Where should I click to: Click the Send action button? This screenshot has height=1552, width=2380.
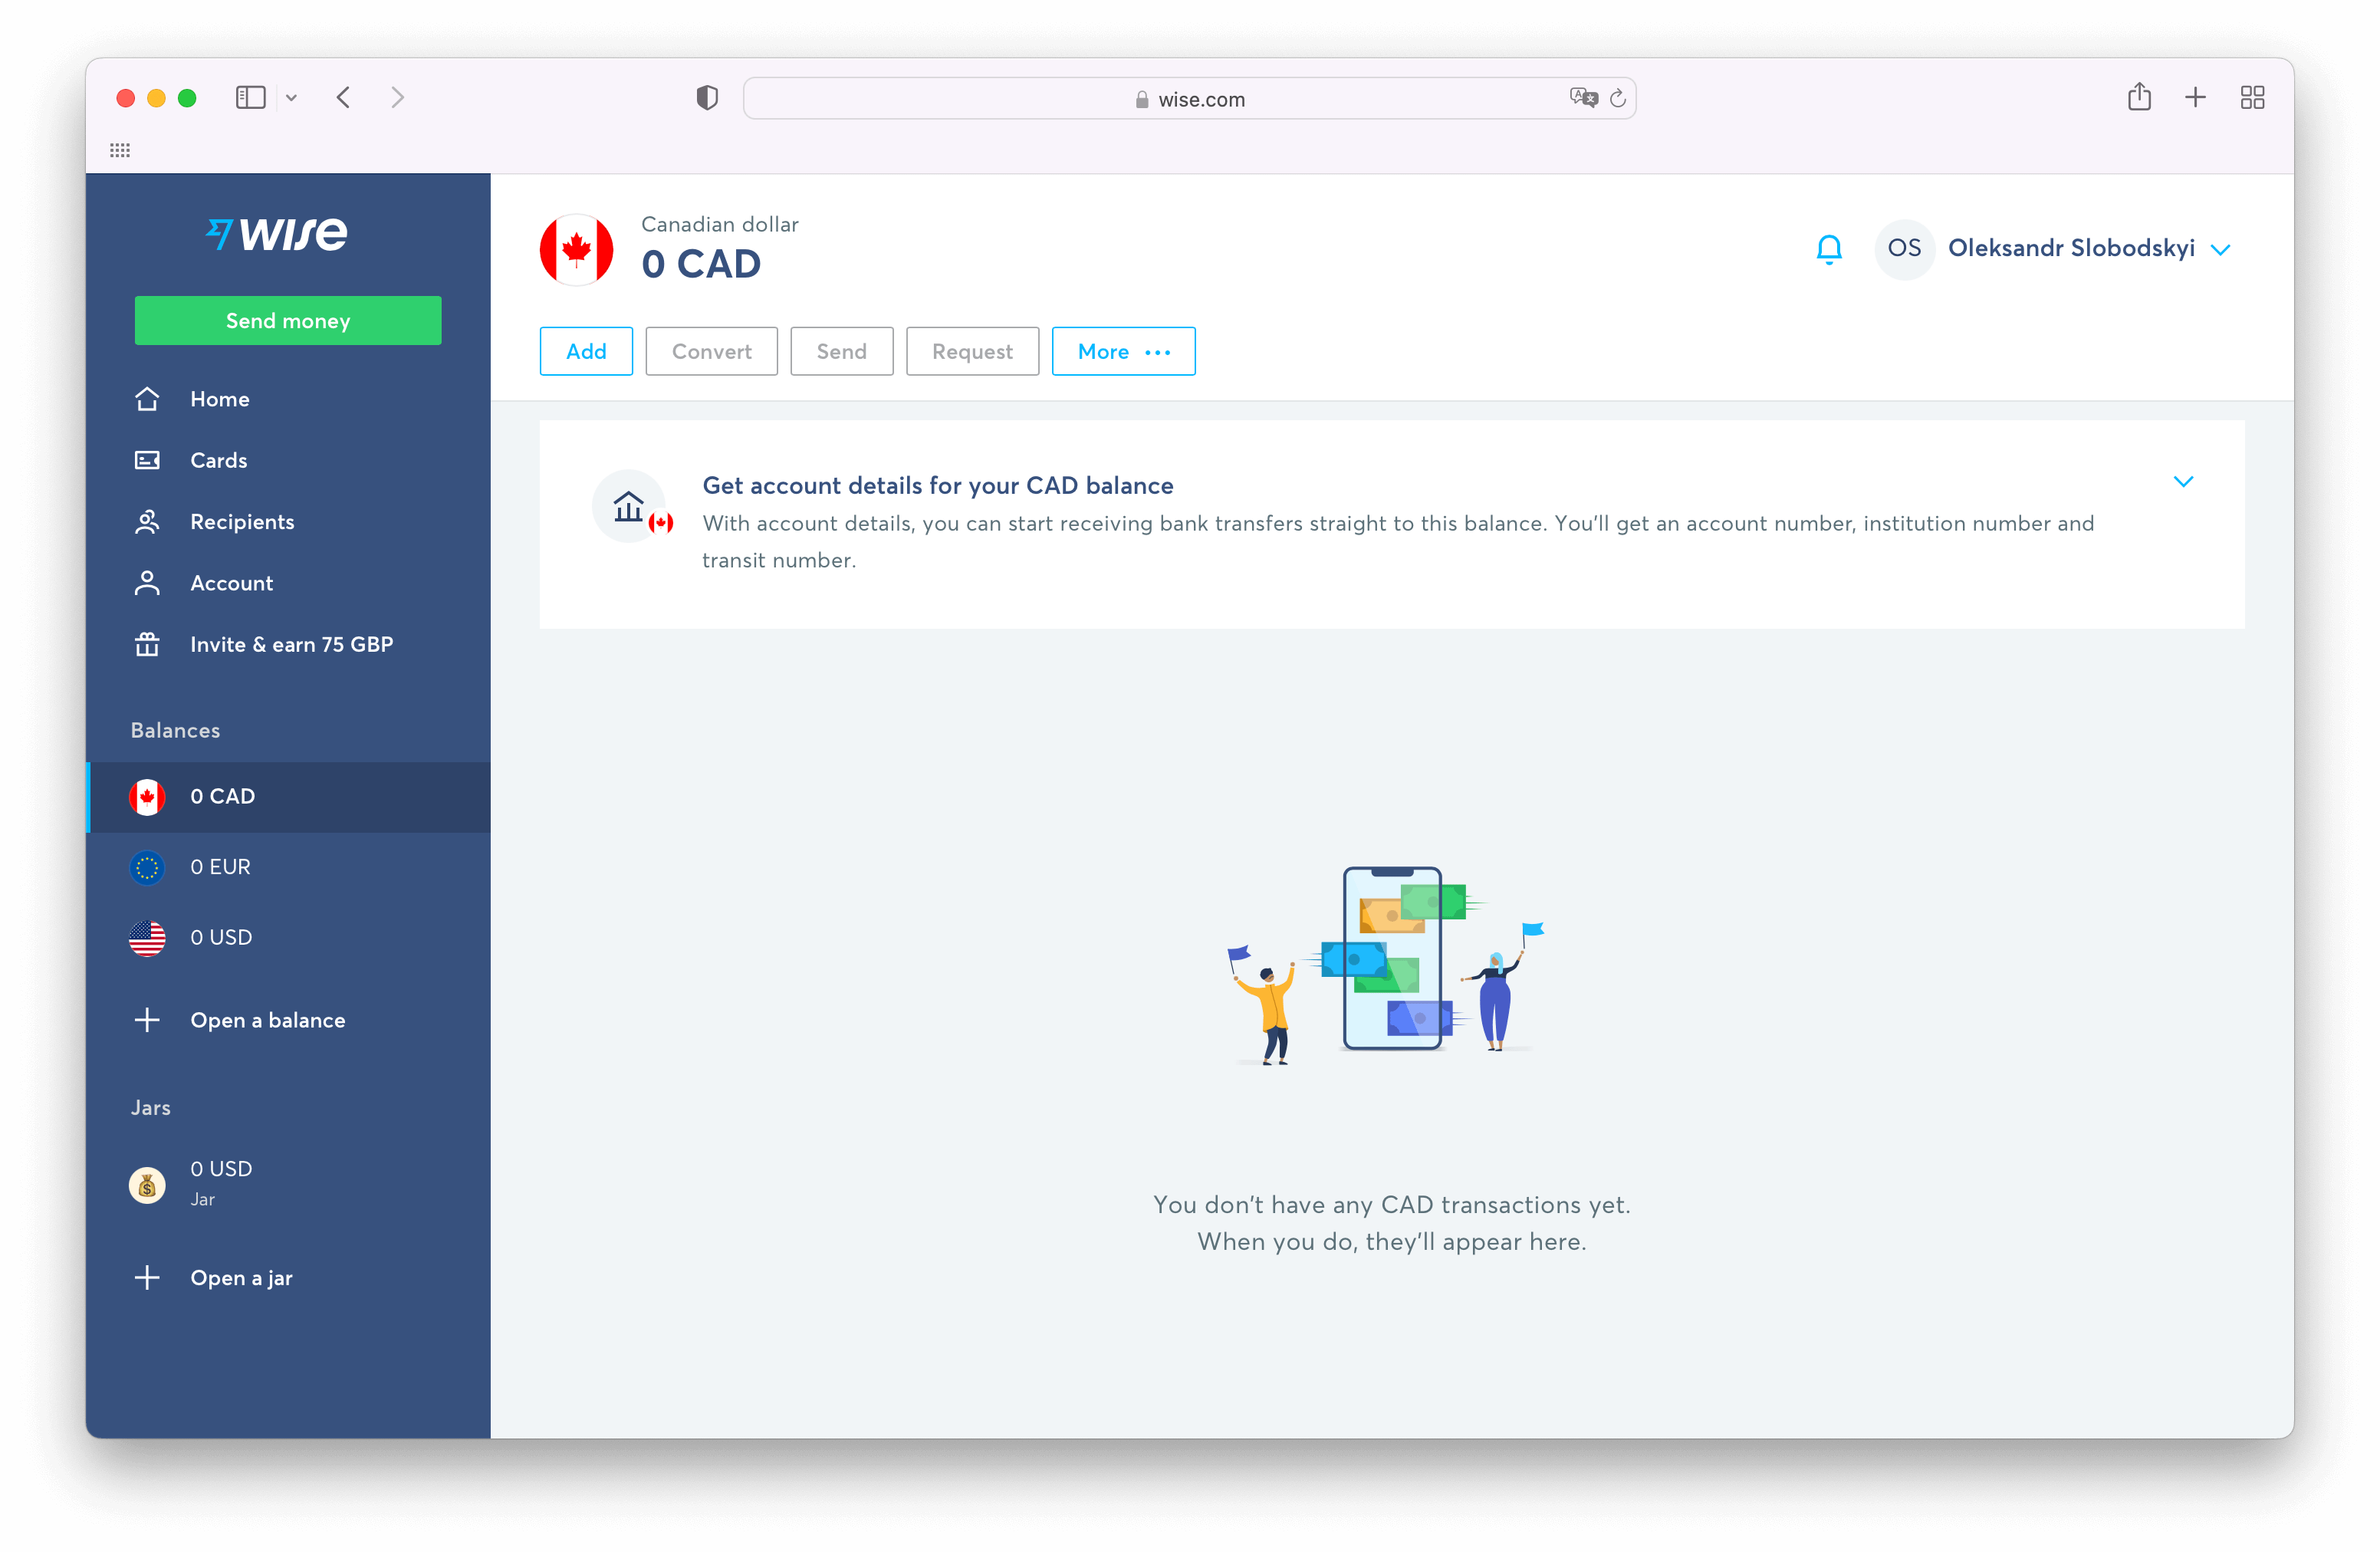(x=841, y=350)
